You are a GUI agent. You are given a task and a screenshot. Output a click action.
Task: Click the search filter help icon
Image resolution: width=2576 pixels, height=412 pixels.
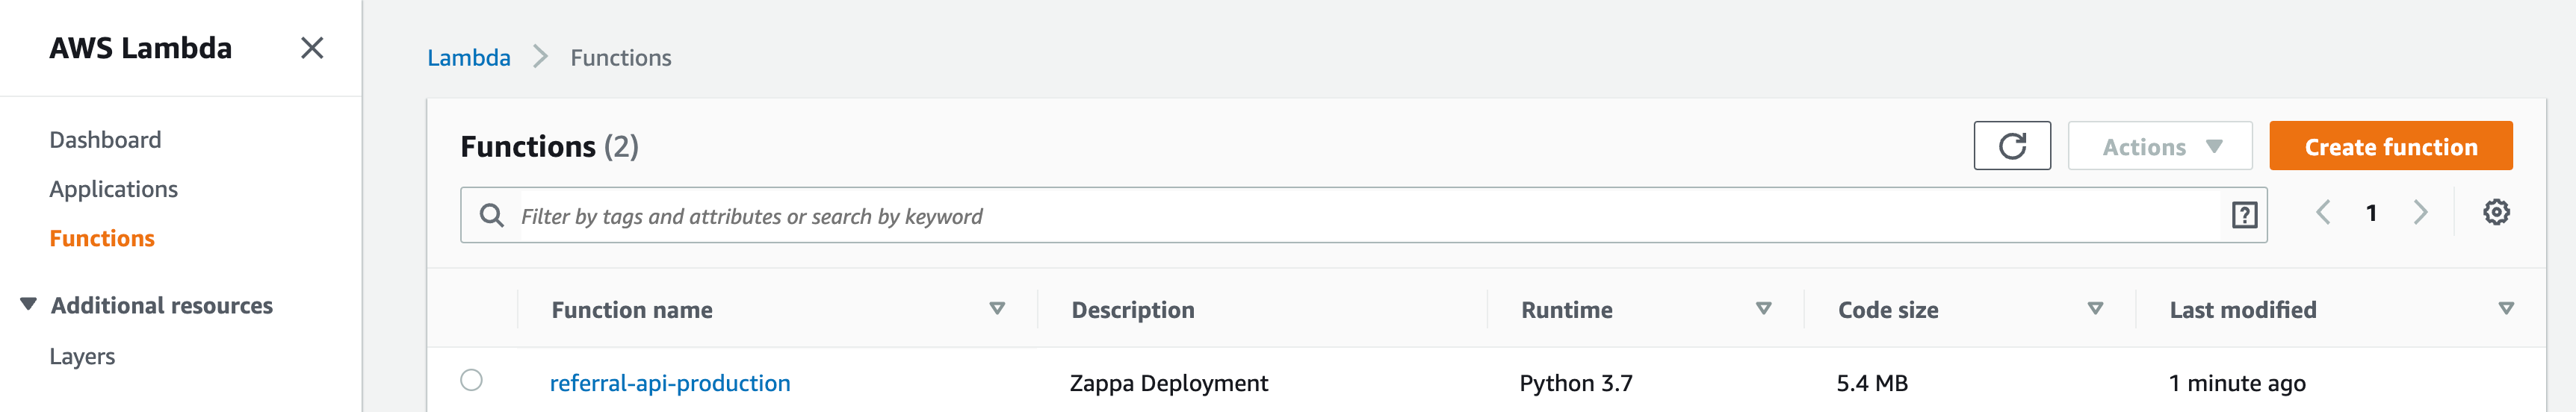2244,215
